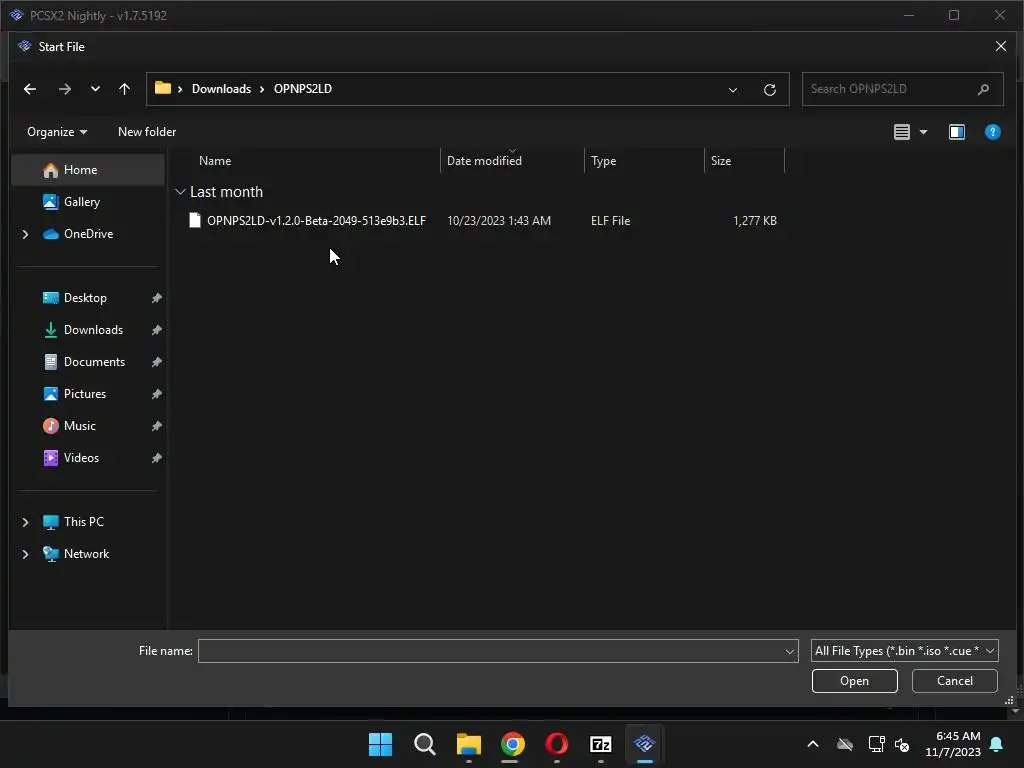Image resolution: width=1024 pixels, height=768 pixels.
Task: Go forward using the right arrow
Action: pos(65,89)
